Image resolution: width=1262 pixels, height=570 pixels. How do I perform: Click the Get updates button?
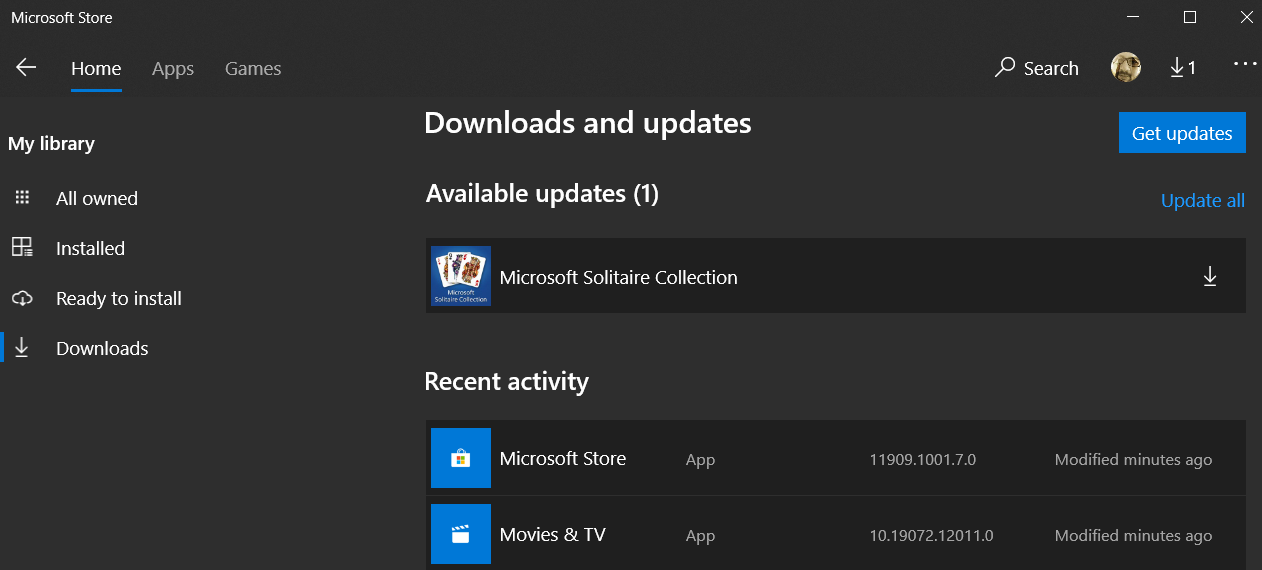tap(1182, 133)
